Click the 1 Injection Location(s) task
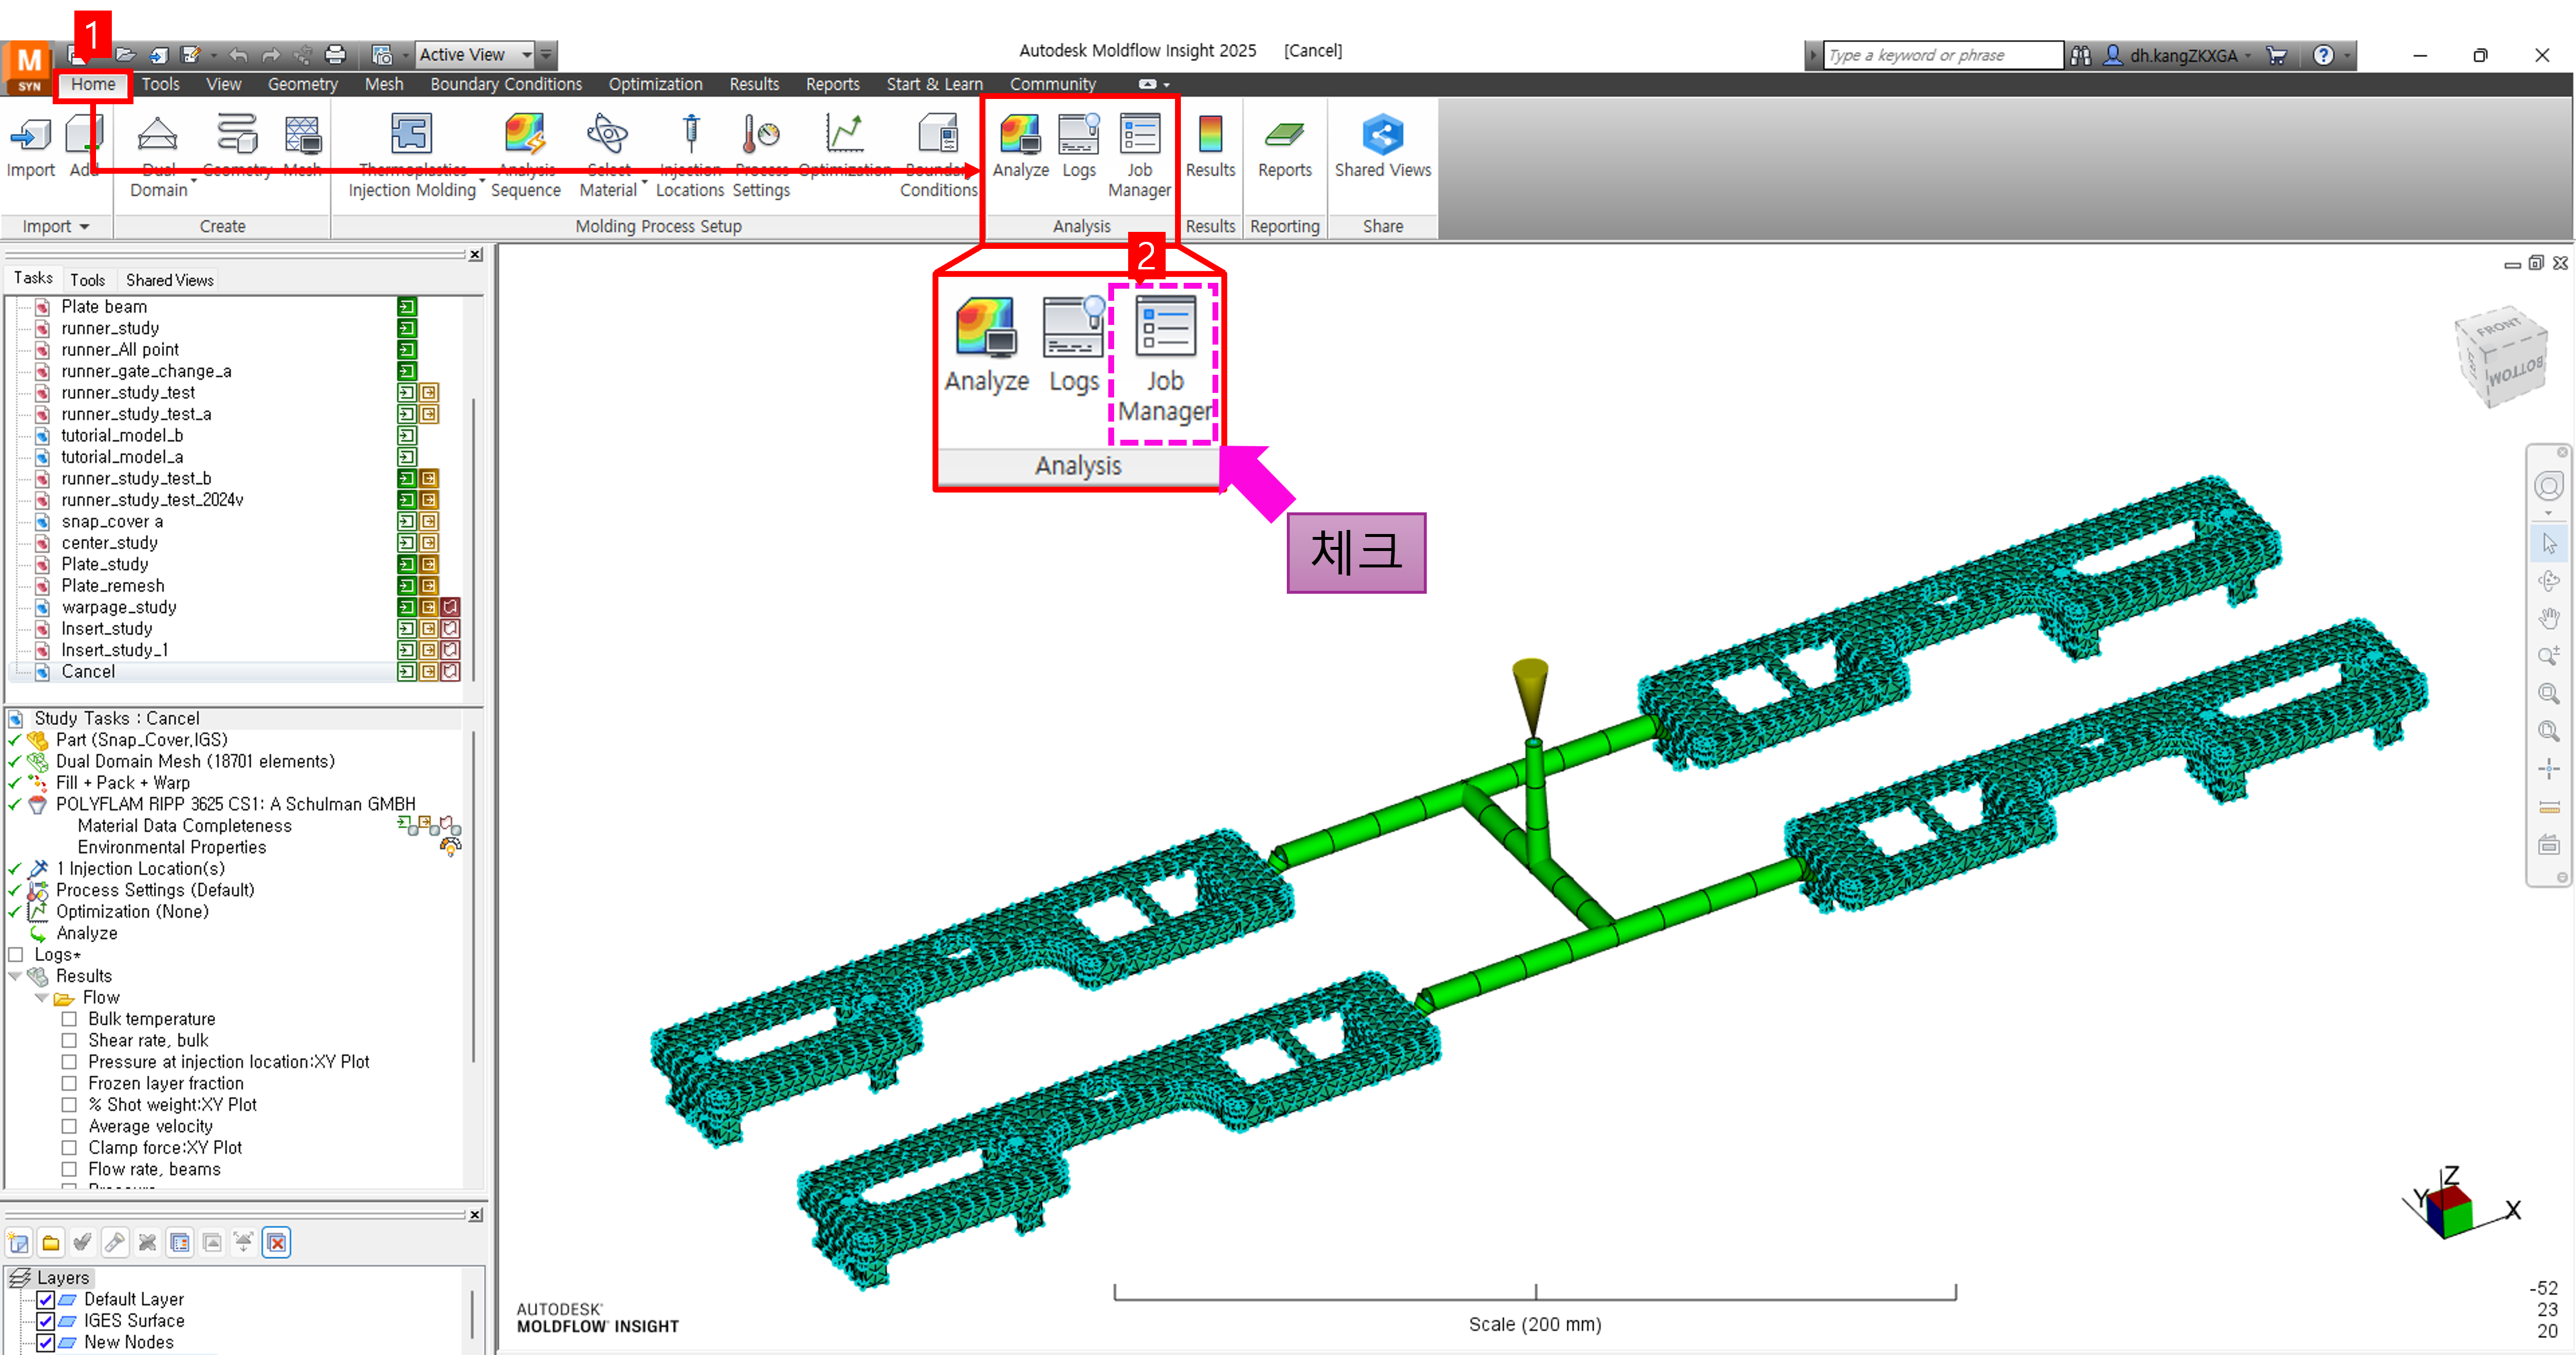This screenshot has height=1355, width=2576. point(140,869)
